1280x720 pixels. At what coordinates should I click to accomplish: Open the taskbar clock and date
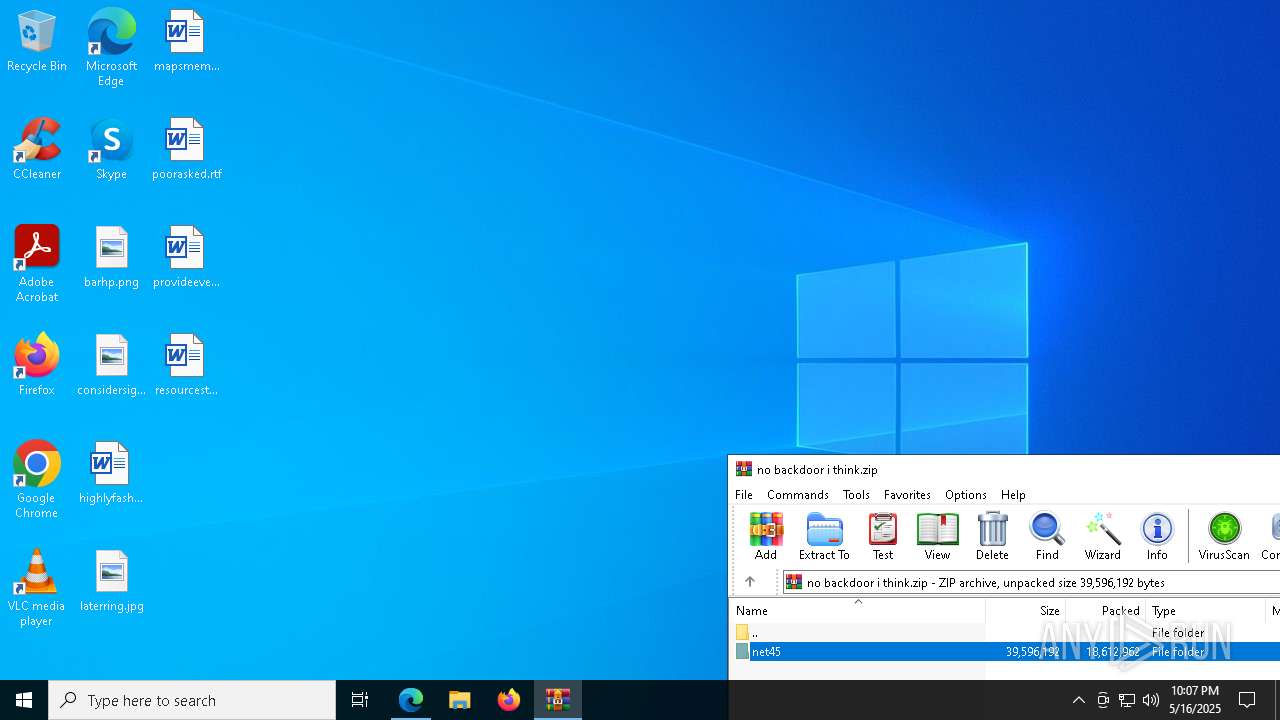coord(1195,700)
